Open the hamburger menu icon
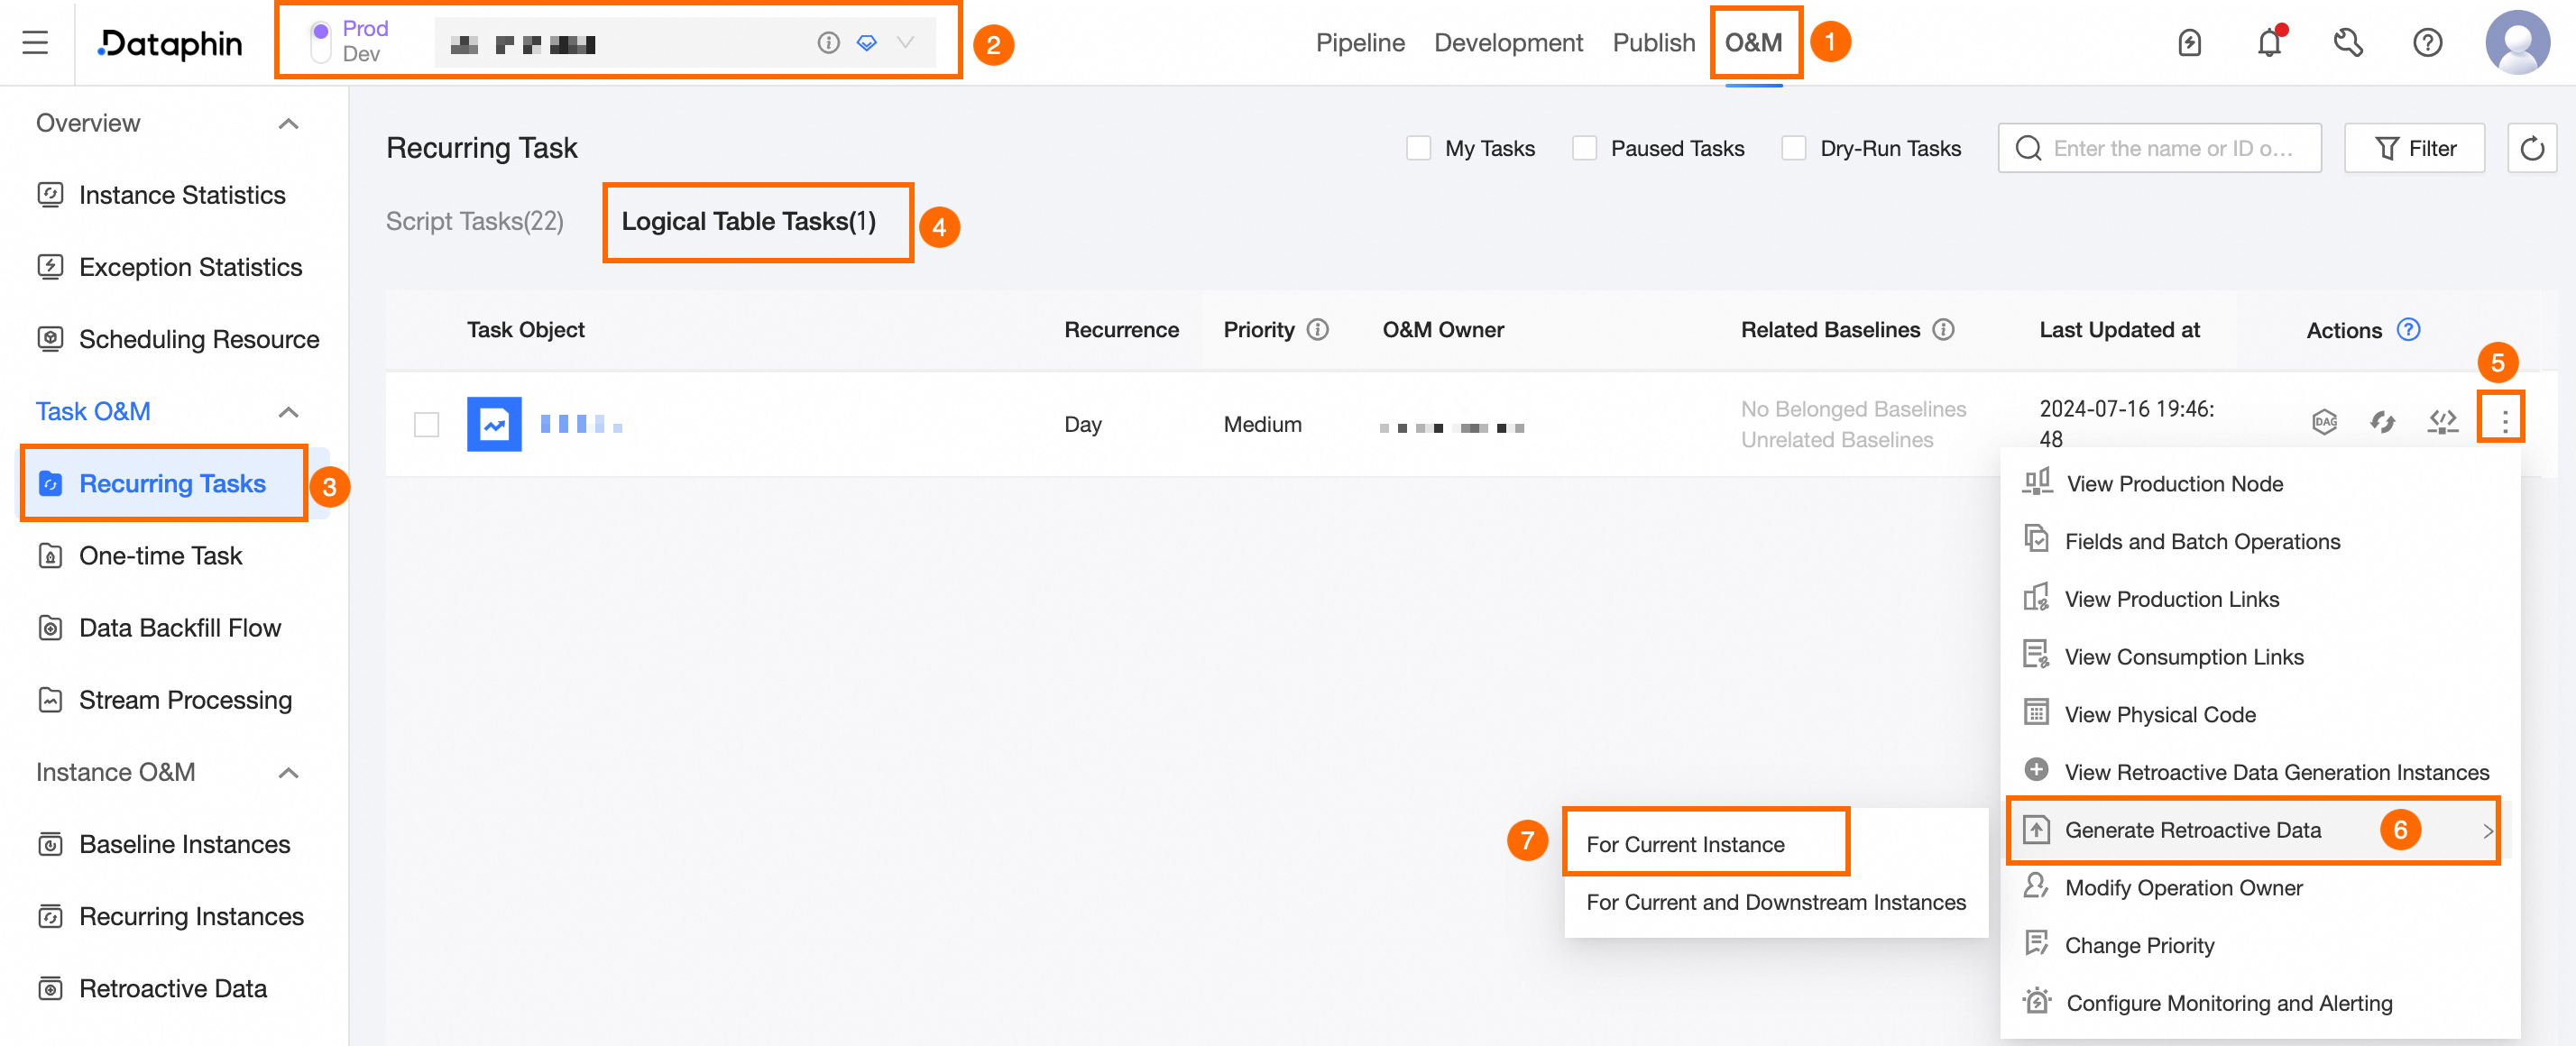2576x1046 pixels. pyautogui.click(x=35, y=43)
